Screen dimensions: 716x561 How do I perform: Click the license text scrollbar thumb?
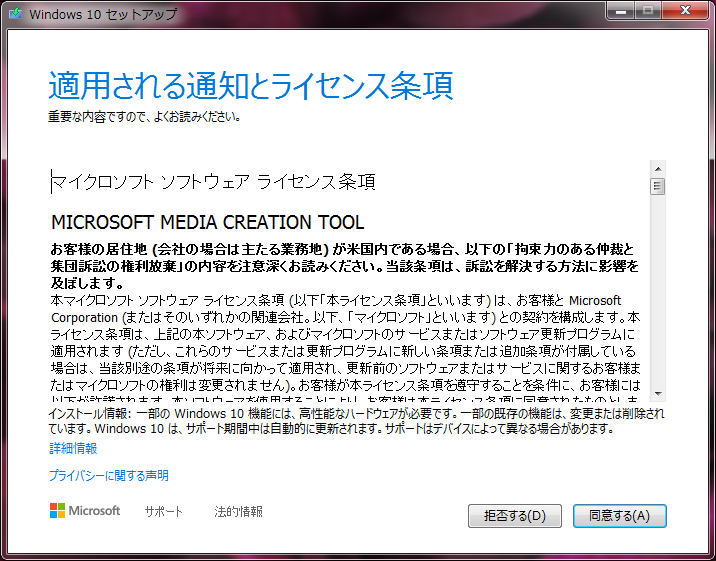[658, 186]
